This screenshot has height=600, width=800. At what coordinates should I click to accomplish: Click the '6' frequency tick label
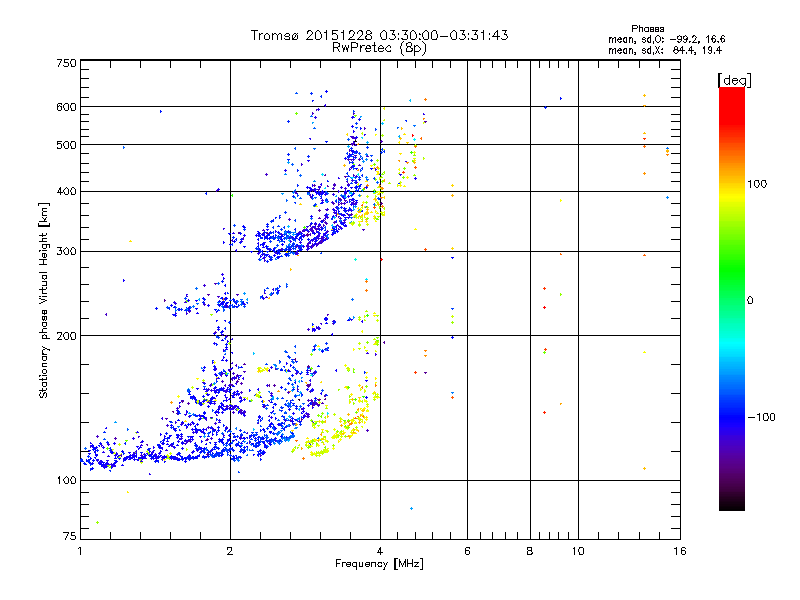(467, 551)
